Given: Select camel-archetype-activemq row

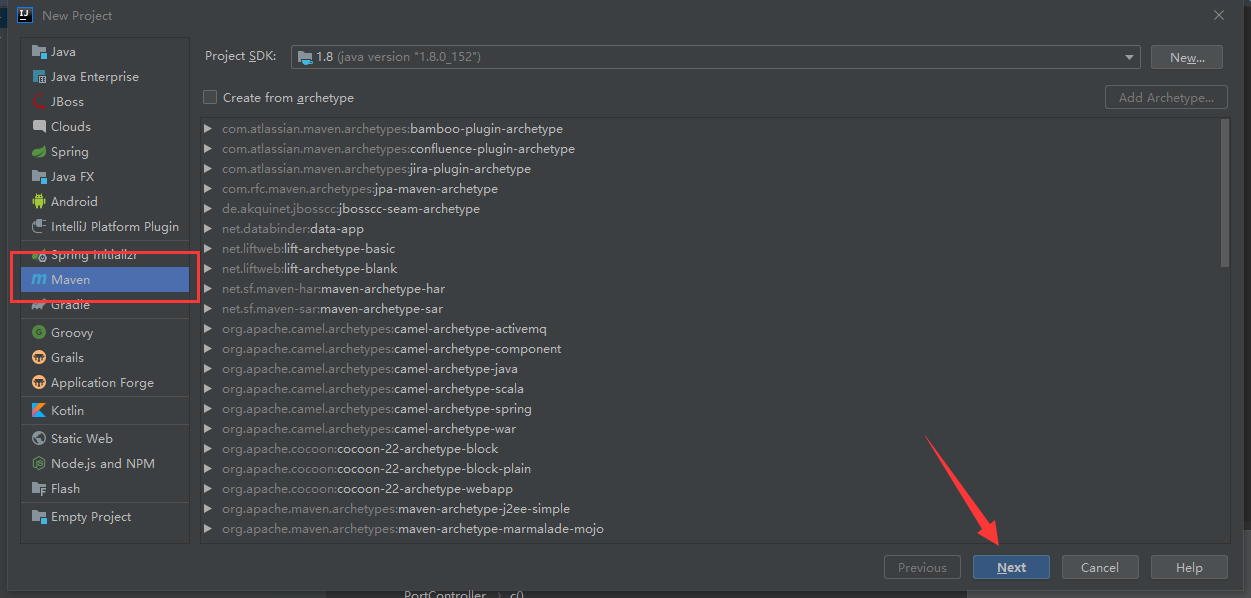Looking at the screenshot, I should 710,329.
